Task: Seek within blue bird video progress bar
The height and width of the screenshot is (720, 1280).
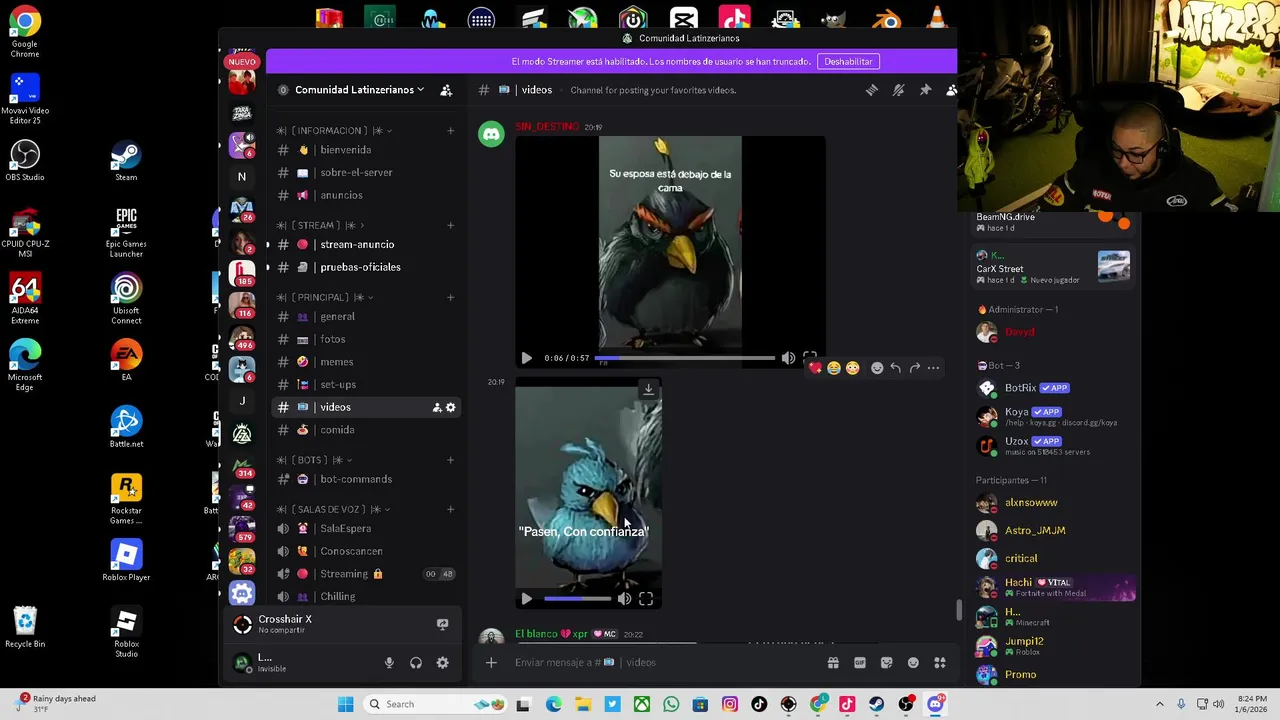Action: pyautogui.click(x=577, y=599)
